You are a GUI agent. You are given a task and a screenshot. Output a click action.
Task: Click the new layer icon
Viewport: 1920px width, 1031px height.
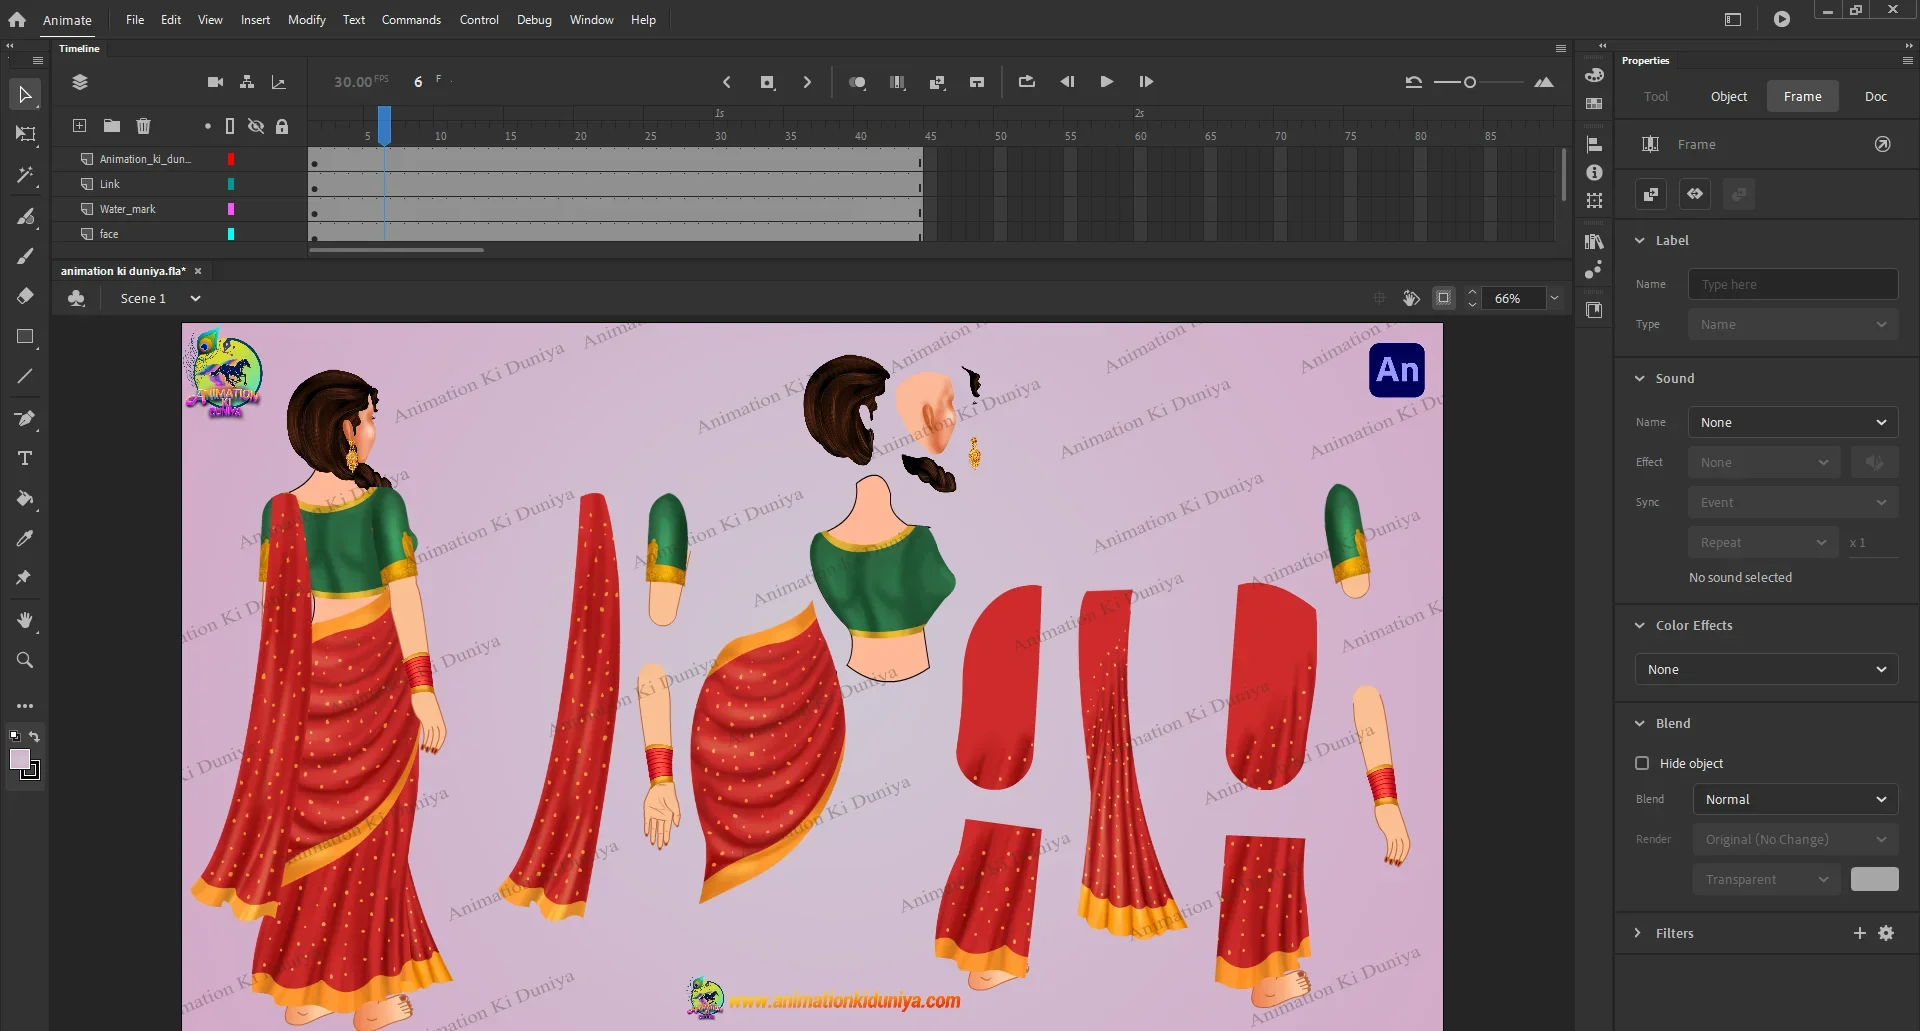[79, 126]
